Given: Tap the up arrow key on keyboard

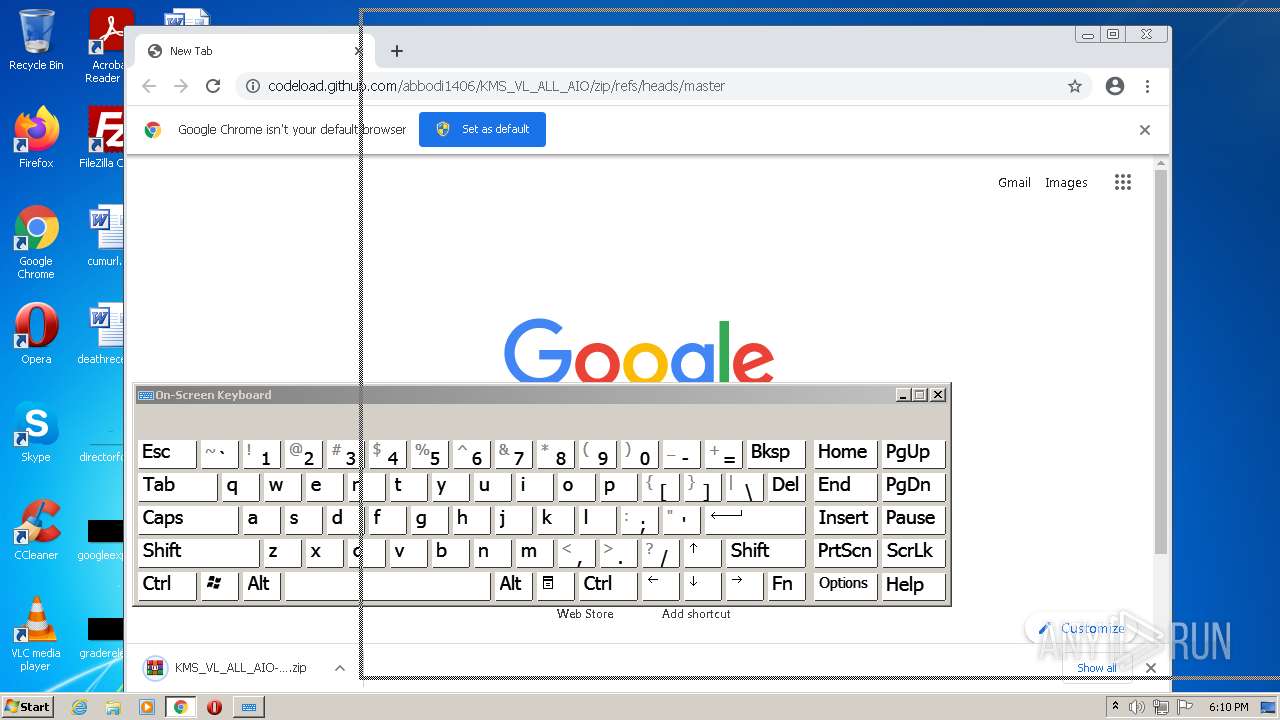Looking at the screenshot, I should tap(702, 553).
